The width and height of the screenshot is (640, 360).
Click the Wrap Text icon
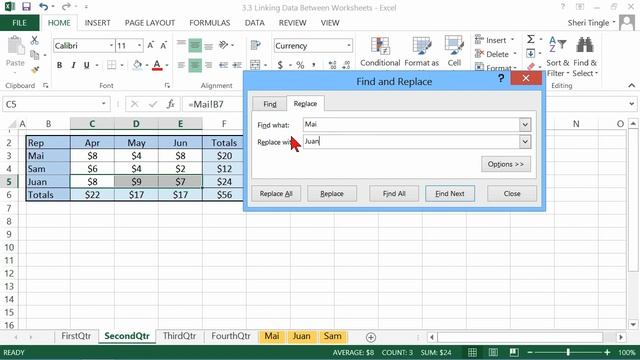256,45
